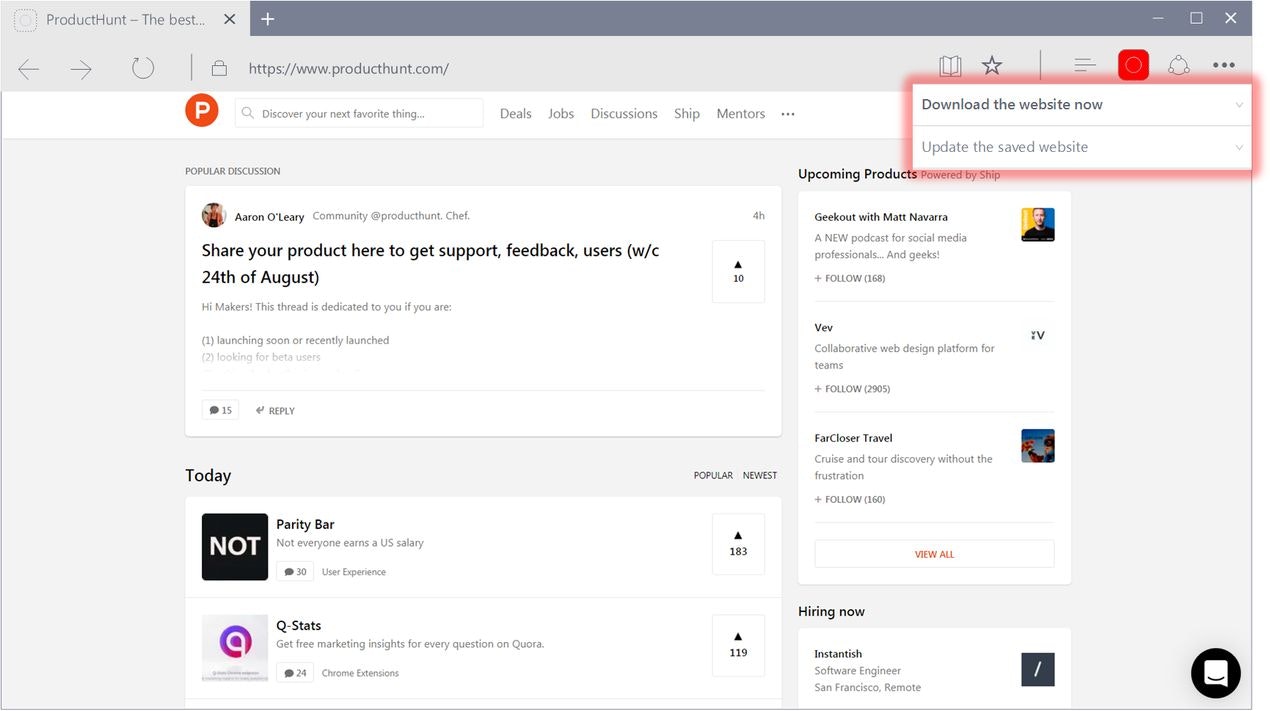Switch the Today list to Popular

(713, 475)
